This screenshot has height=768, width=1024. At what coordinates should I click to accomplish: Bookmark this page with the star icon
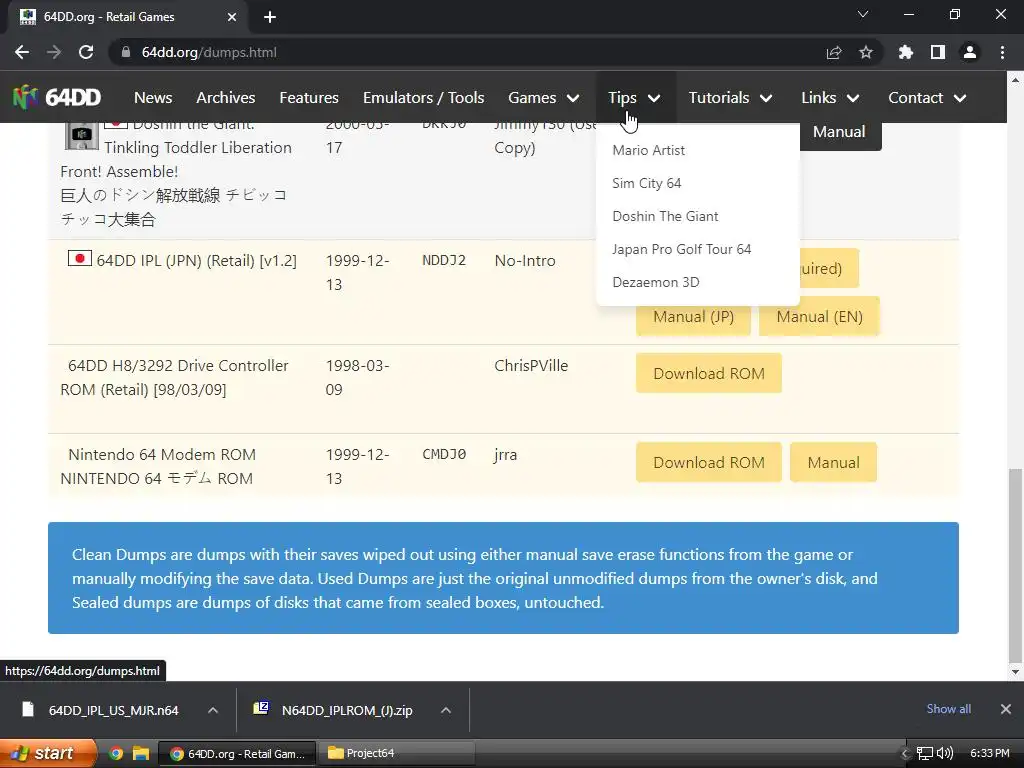click(x=866, y=52)
